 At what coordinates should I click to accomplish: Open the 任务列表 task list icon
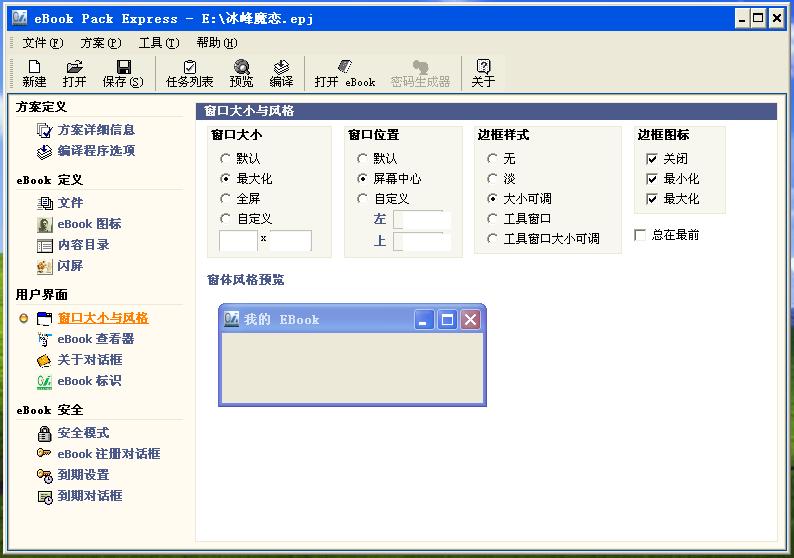click(x=190, y=66)
